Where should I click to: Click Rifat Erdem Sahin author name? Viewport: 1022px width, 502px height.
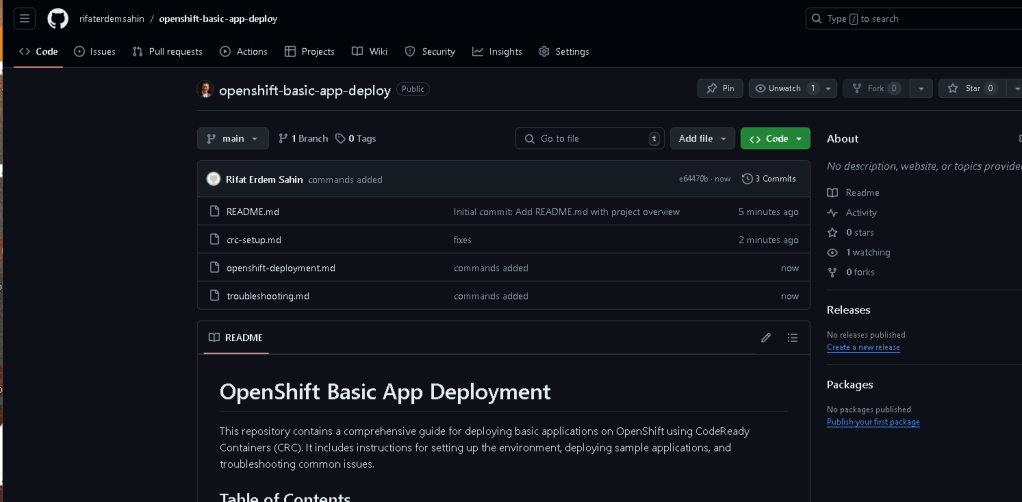click(264, 179)
